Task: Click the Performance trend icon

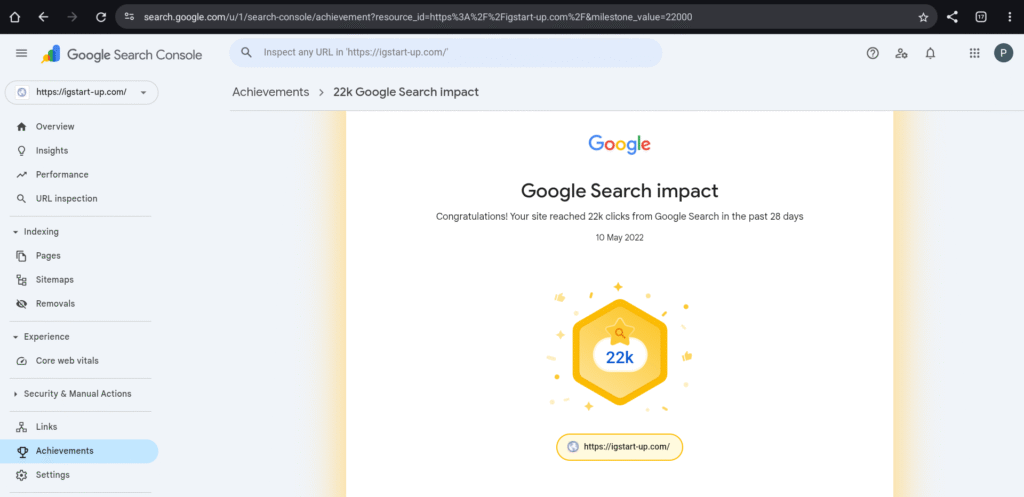Action: [22, 175]
